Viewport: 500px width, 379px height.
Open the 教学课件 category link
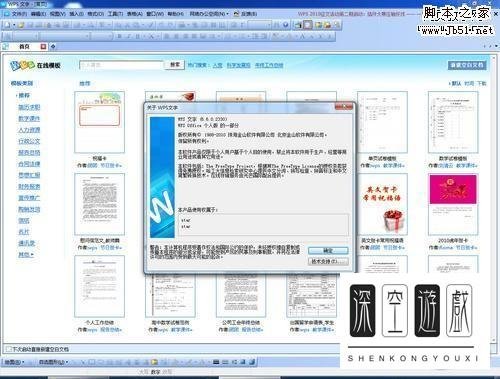point(29,118)
